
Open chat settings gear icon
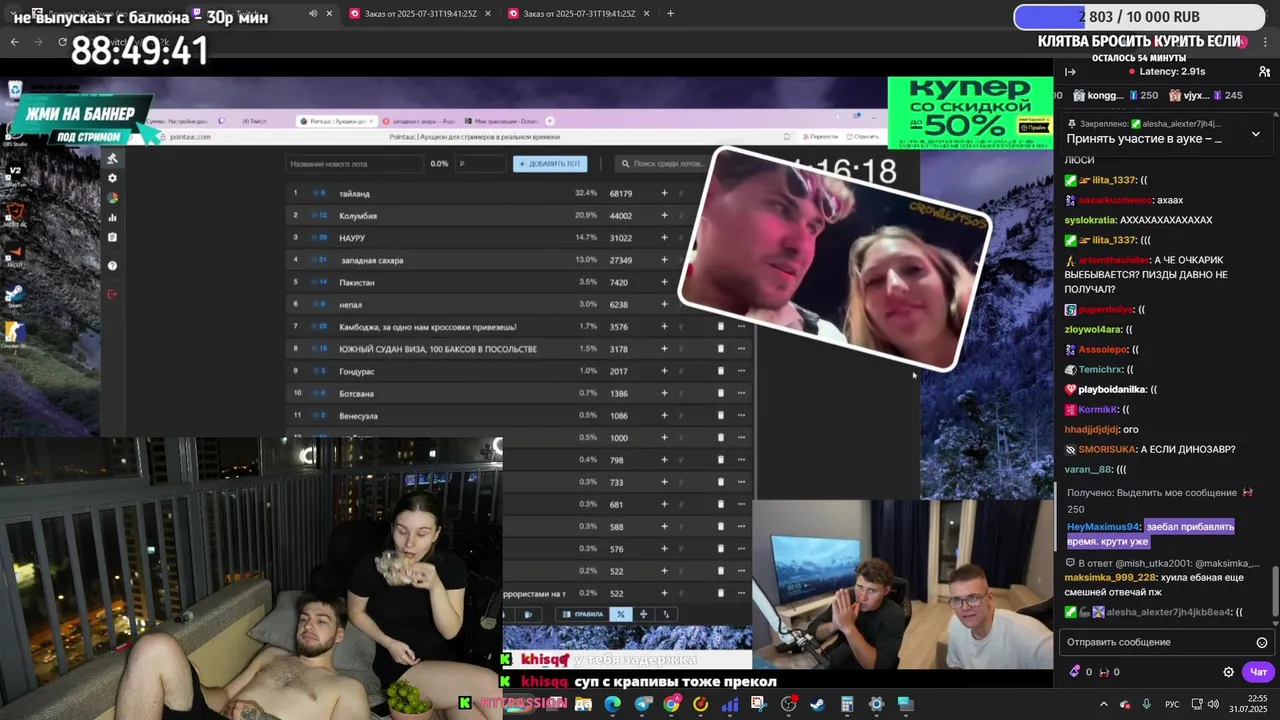point(1229,672)
